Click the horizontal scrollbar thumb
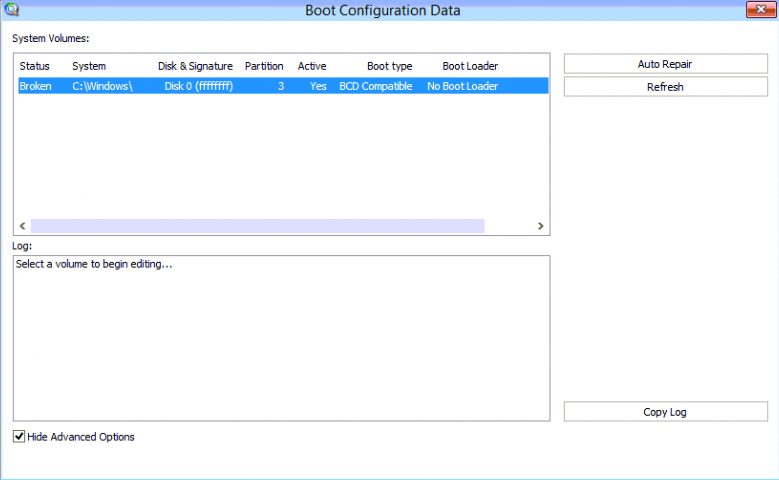Screen dimensions: 779x480 [257, 227]
